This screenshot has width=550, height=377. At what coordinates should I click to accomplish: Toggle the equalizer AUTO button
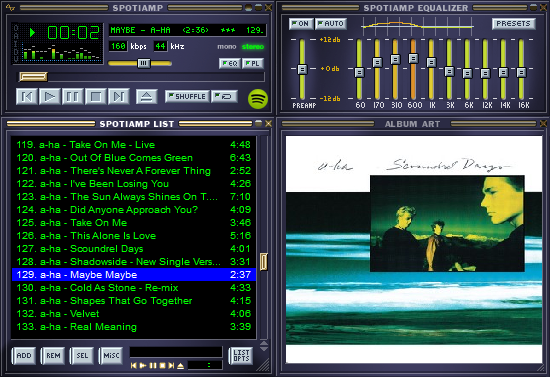[331, 23]
